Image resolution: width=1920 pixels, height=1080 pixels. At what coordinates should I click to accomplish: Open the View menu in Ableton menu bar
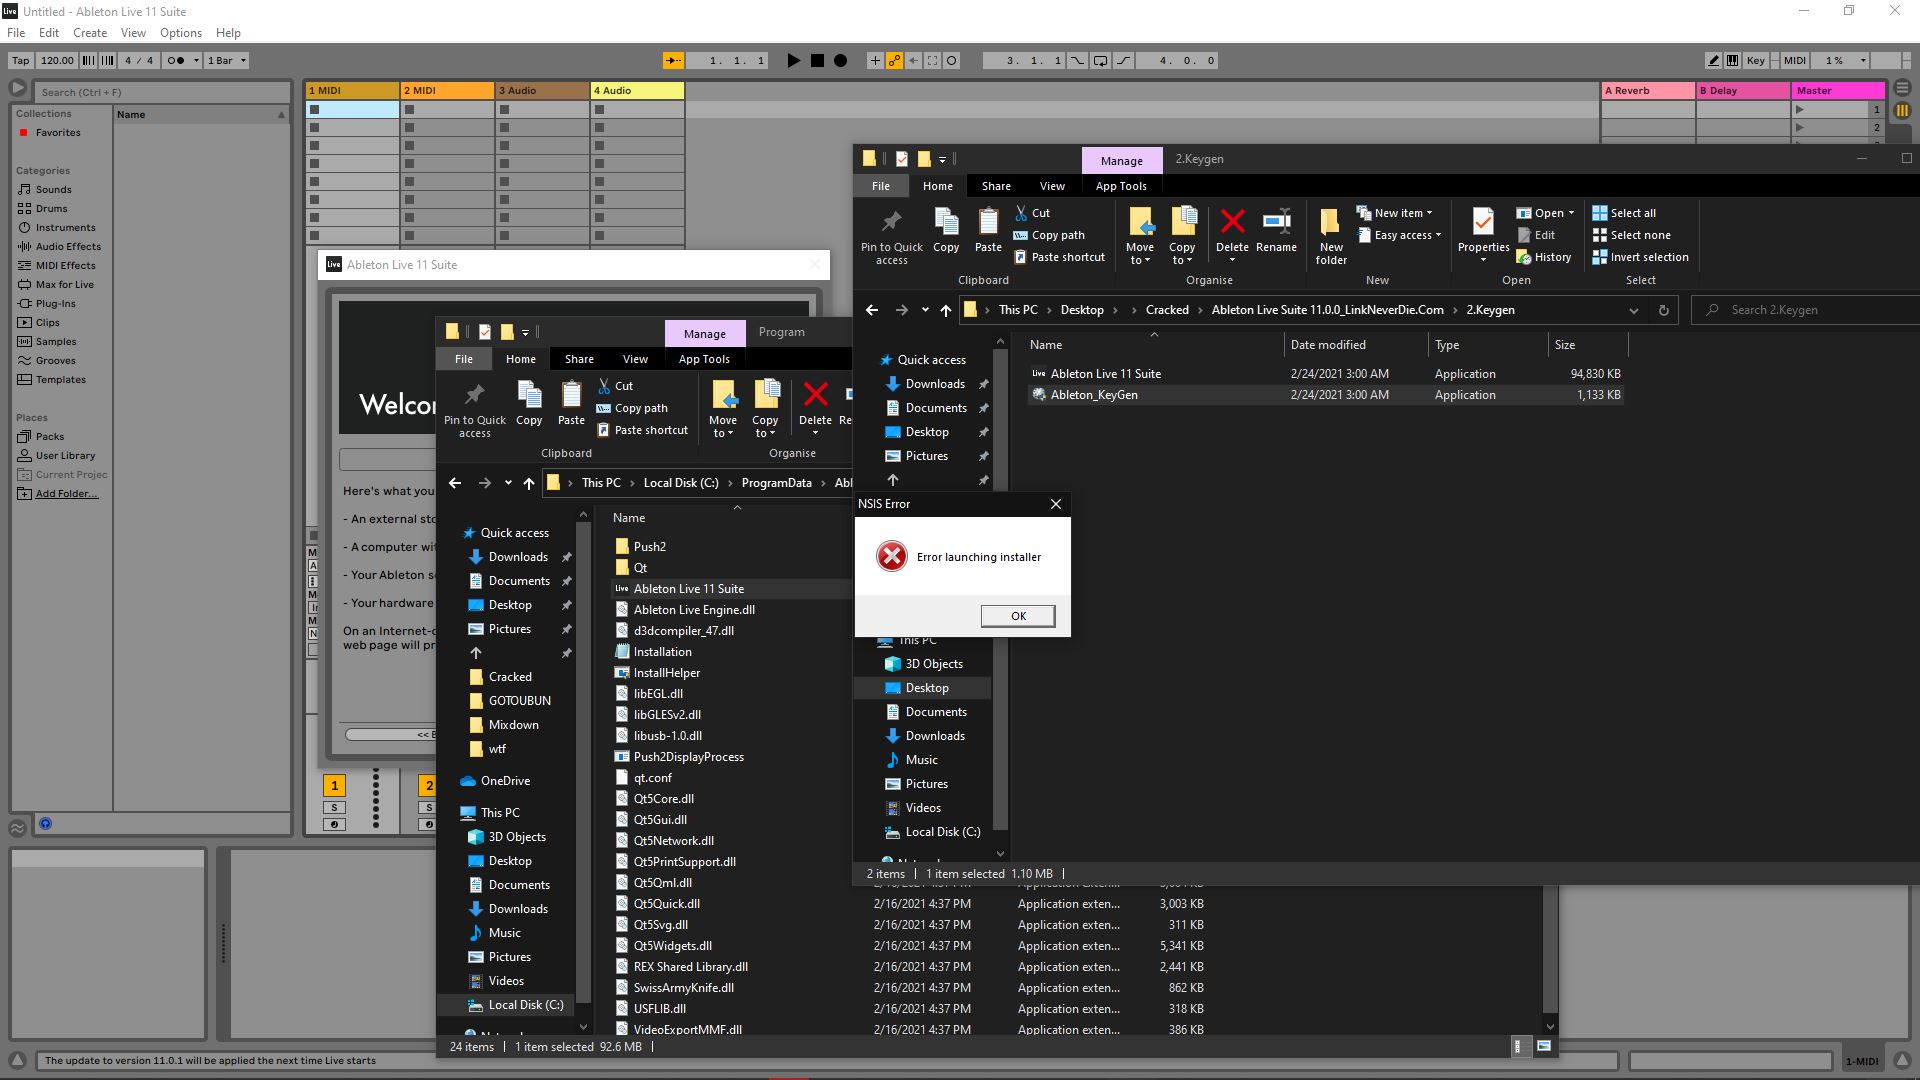pyautogui.click(x=133, y=32)
